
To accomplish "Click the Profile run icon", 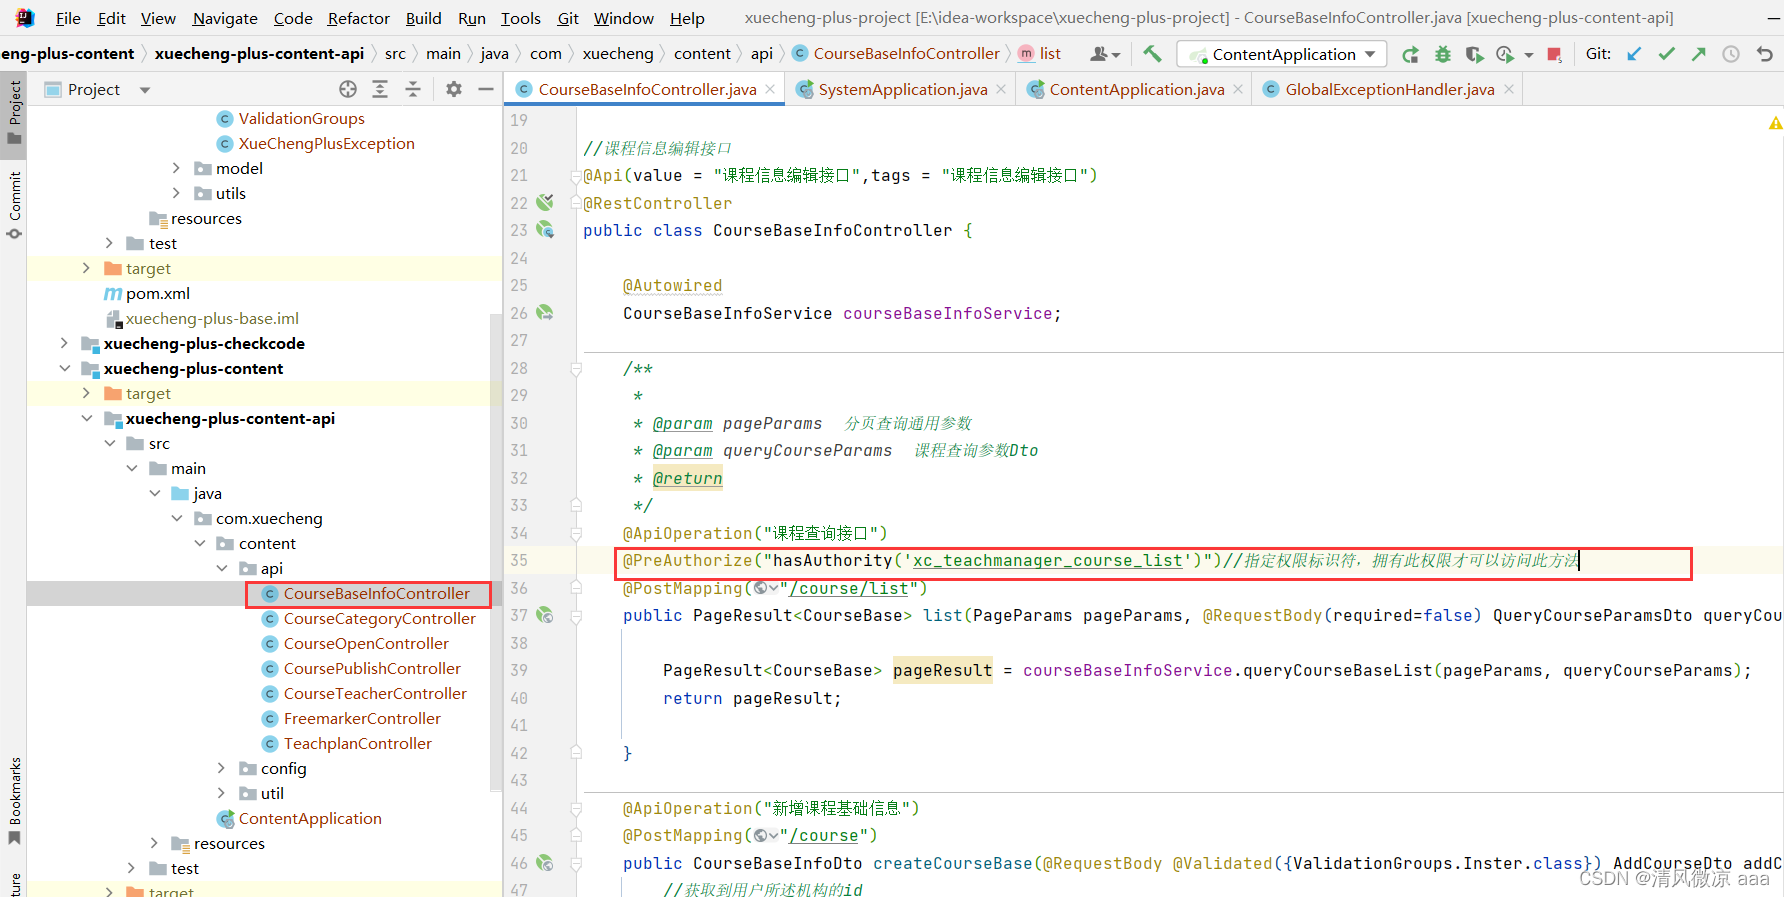I will [1505, 54].
